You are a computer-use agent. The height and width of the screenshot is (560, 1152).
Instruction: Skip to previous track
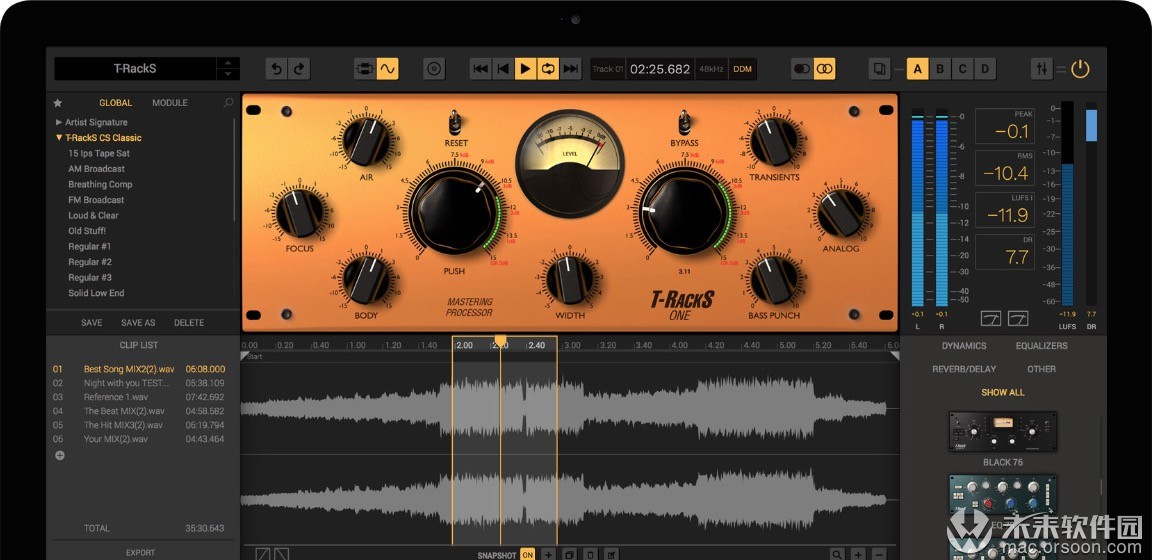(480, 69)
